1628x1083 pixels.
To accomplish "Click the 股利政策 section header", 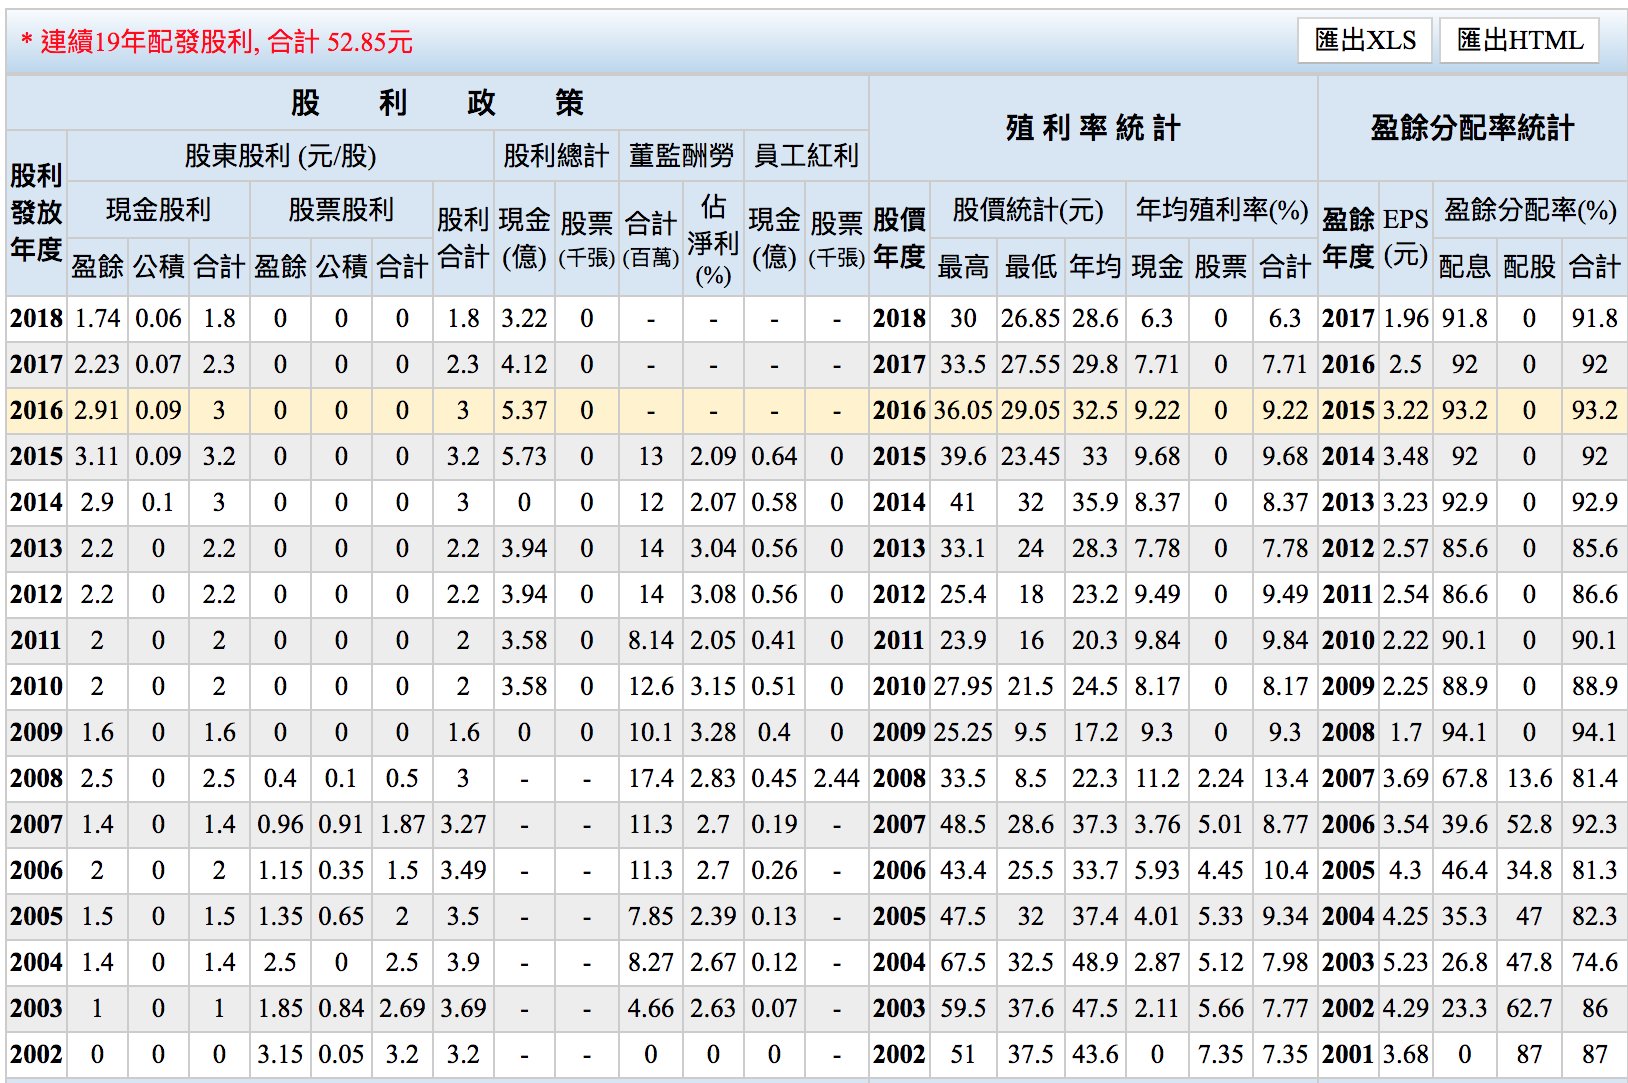I will (436, 103).
